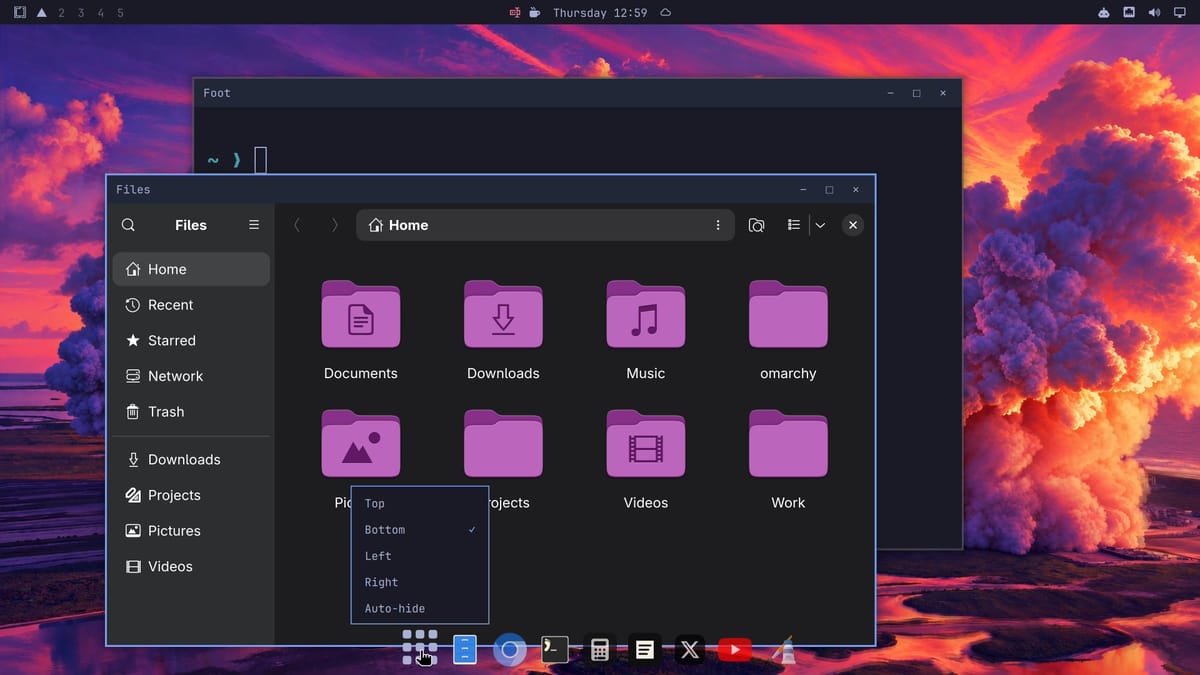Choose Left in dock position menu
Viewport: 1200px width, 675px height.
pyautogui.click(x=420, y=556)
